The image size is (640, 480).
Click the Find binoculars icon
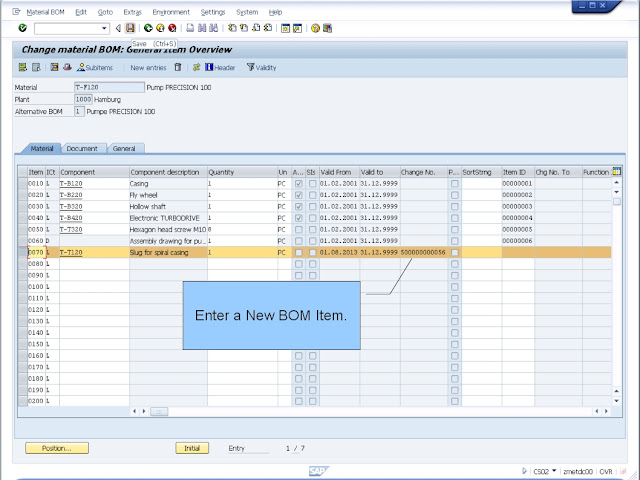click(202, 28)
